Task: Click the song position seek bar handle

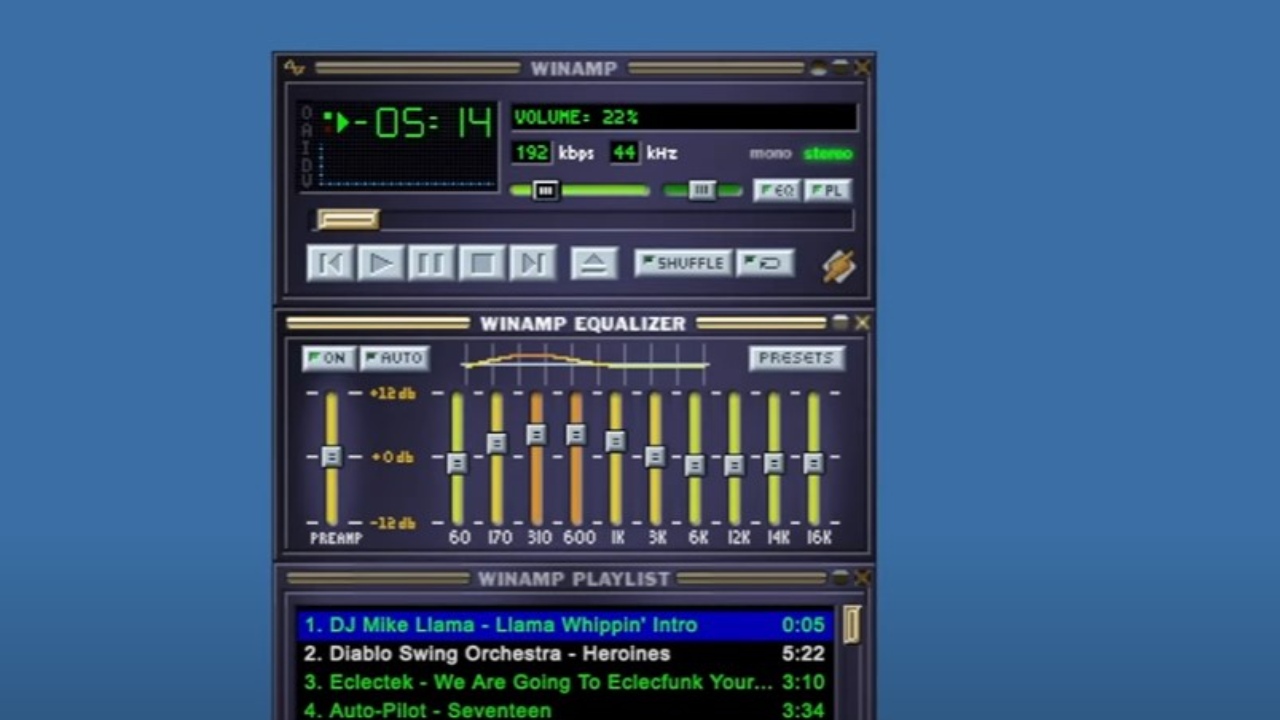Action: coord(348,219)
